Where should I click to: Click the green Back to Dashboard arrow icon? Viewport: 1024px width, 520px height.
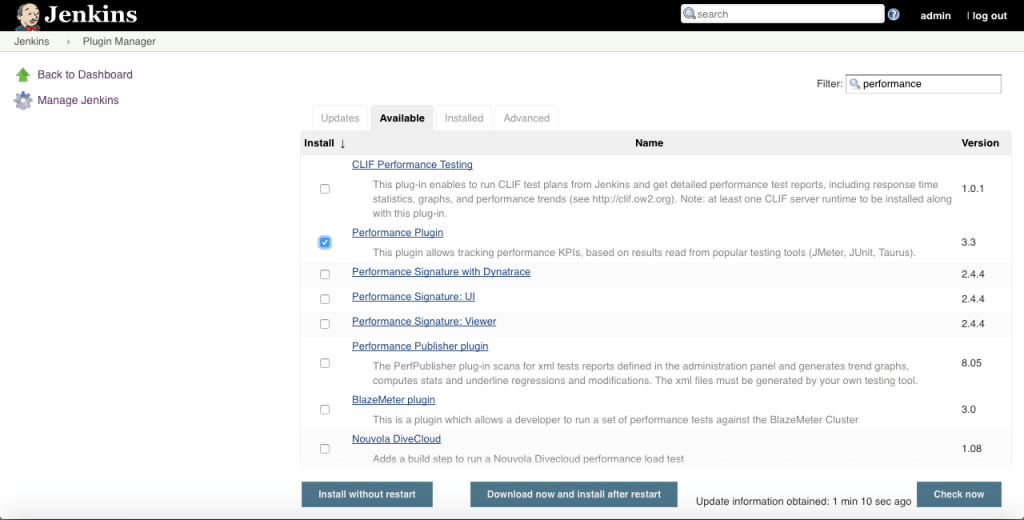pos(23,75)
